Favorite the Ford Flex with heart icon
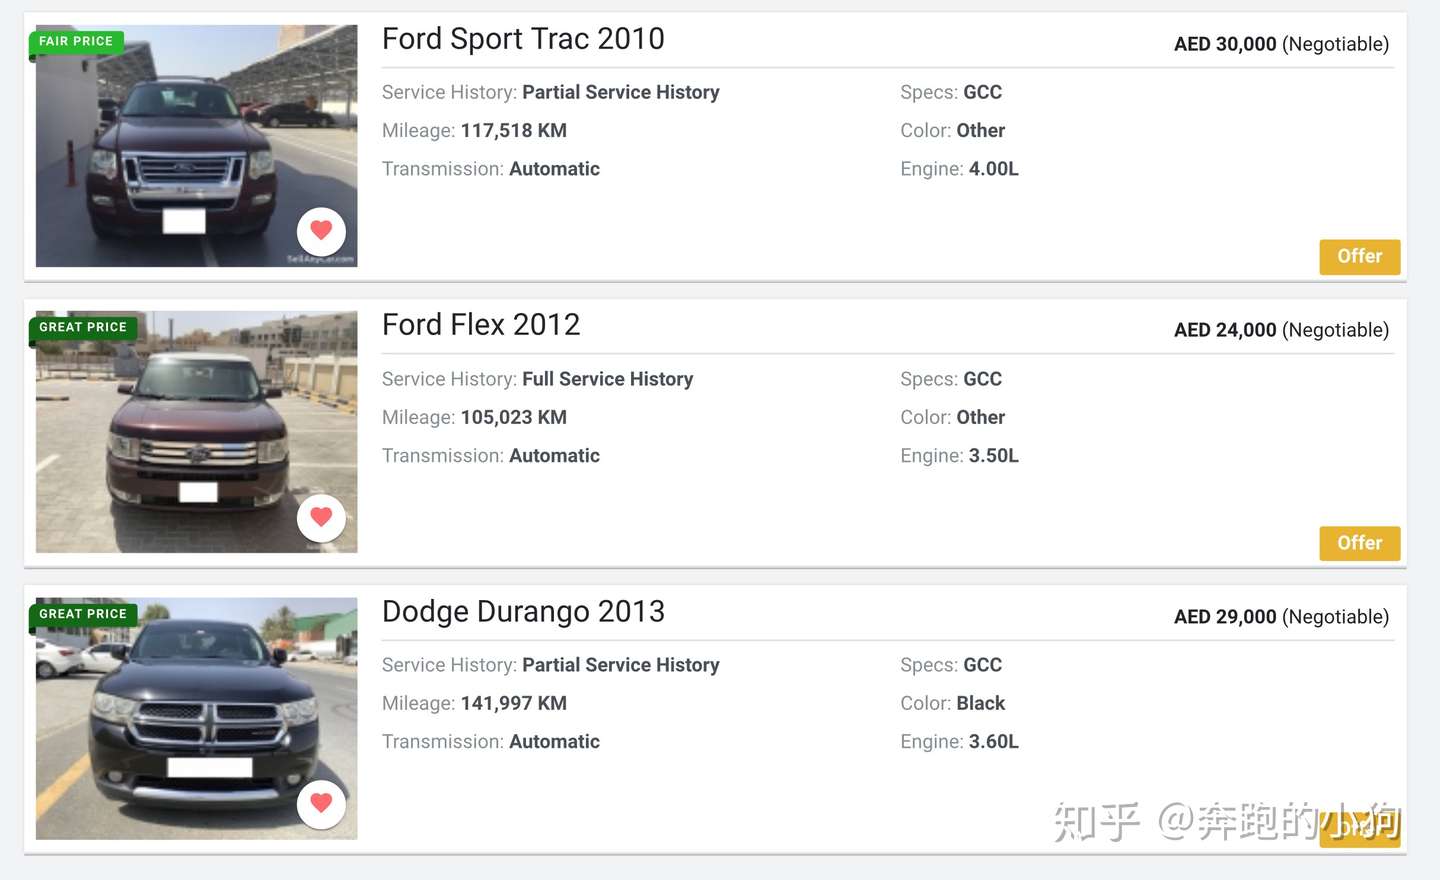The width and height of the screenshot is (1440, 880). tap(321, 518)
